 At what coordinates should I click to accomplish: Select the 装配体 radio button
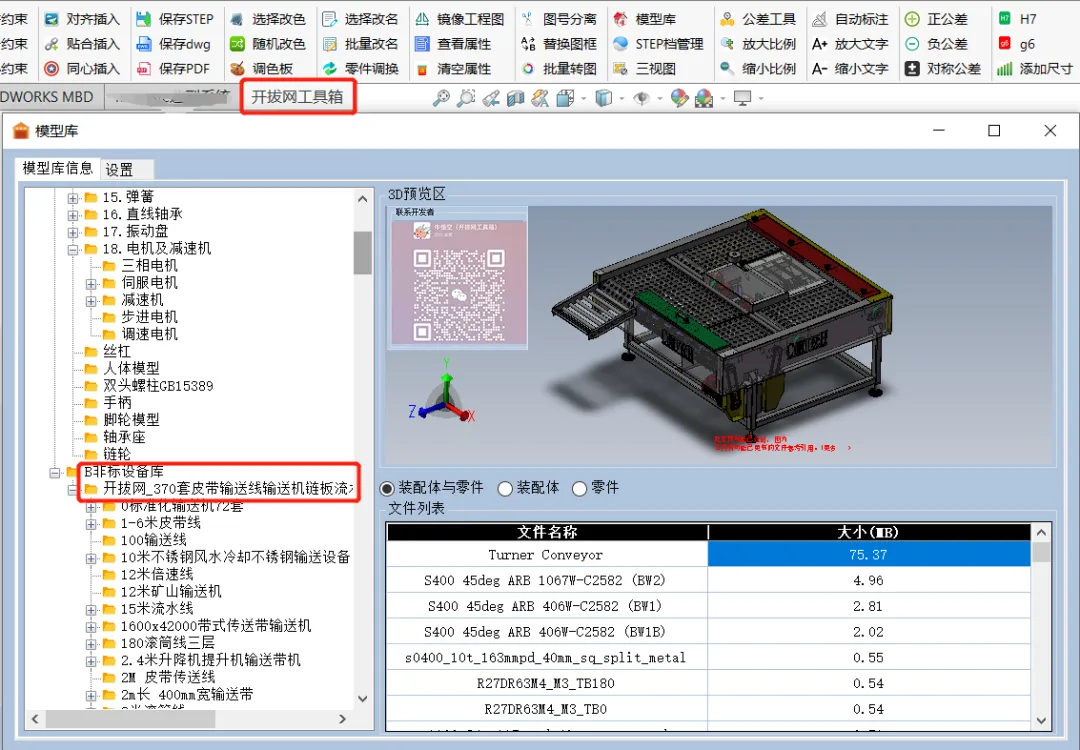coord(505,488)
